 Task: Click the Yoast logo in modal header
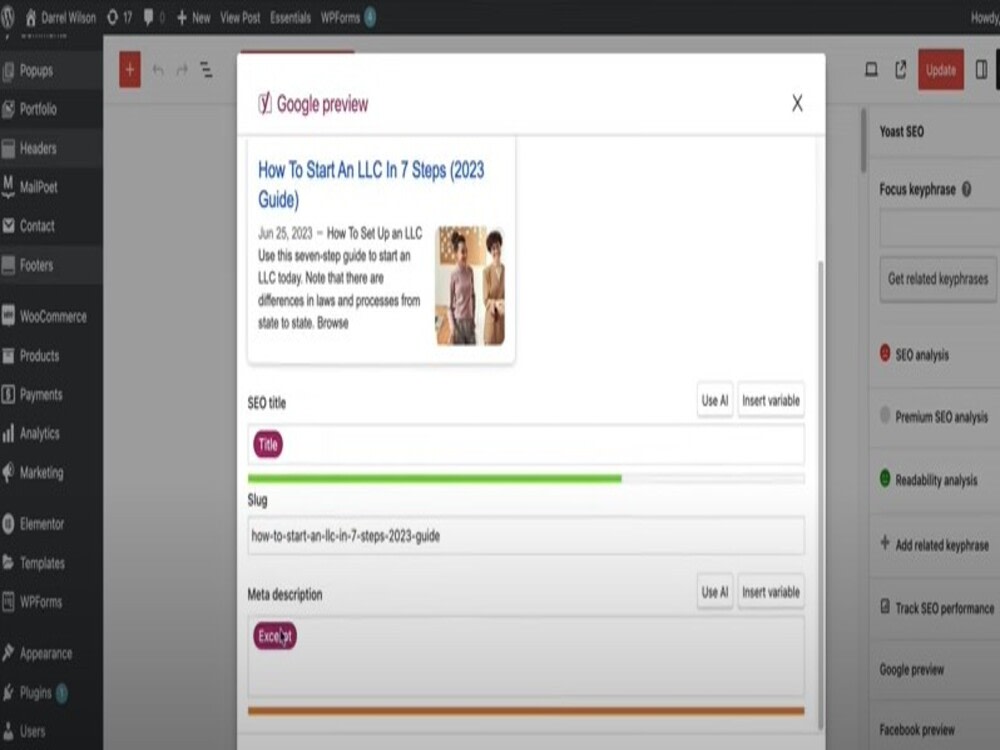(x=265, y=103)
